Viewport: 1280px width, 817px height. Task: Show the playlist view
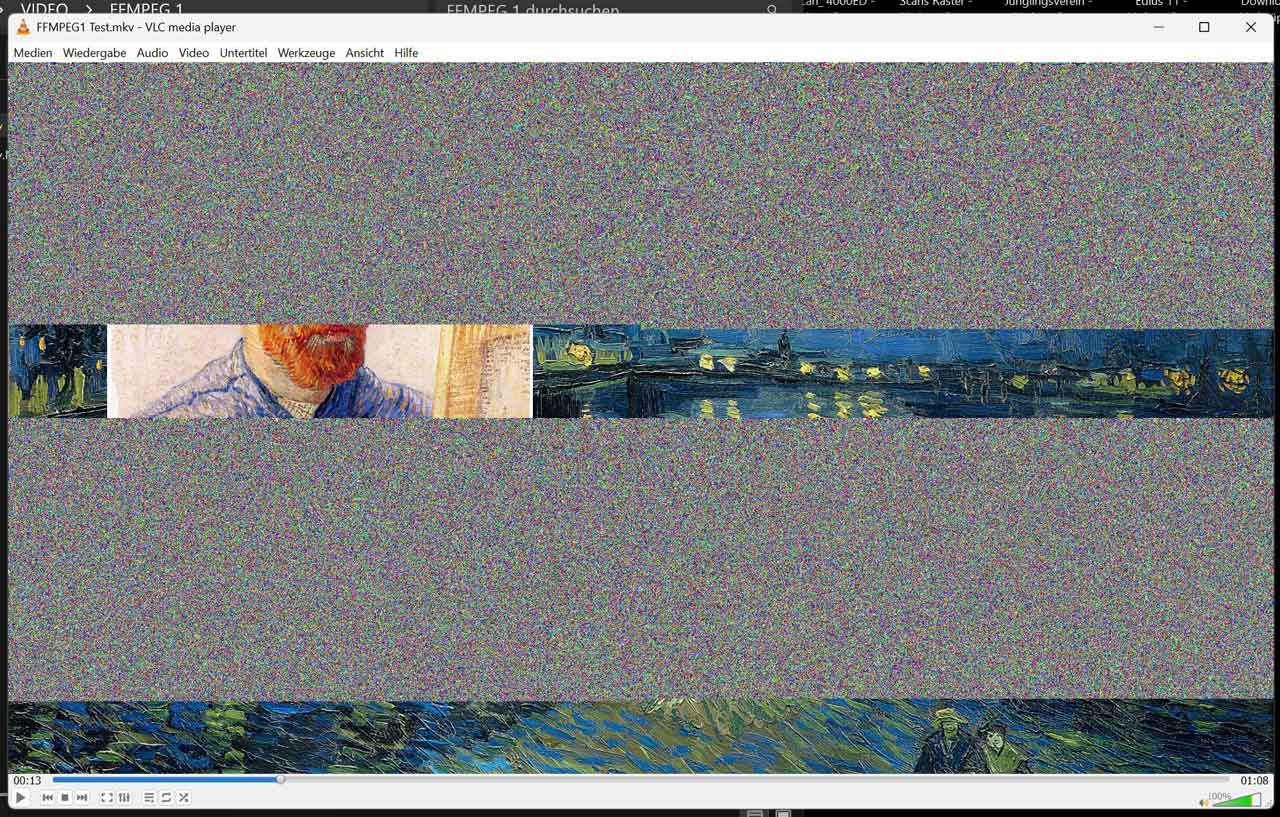tap(149, 798)
